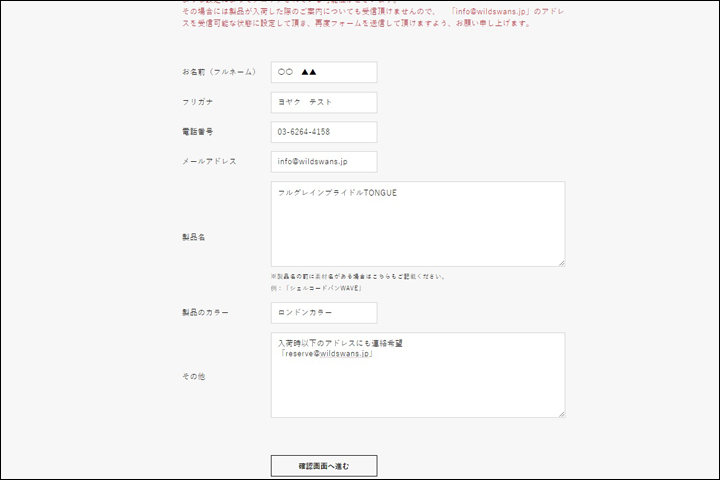Click the メールアドレス email field
Screen dimensions: 720x480
click(323, 162)
